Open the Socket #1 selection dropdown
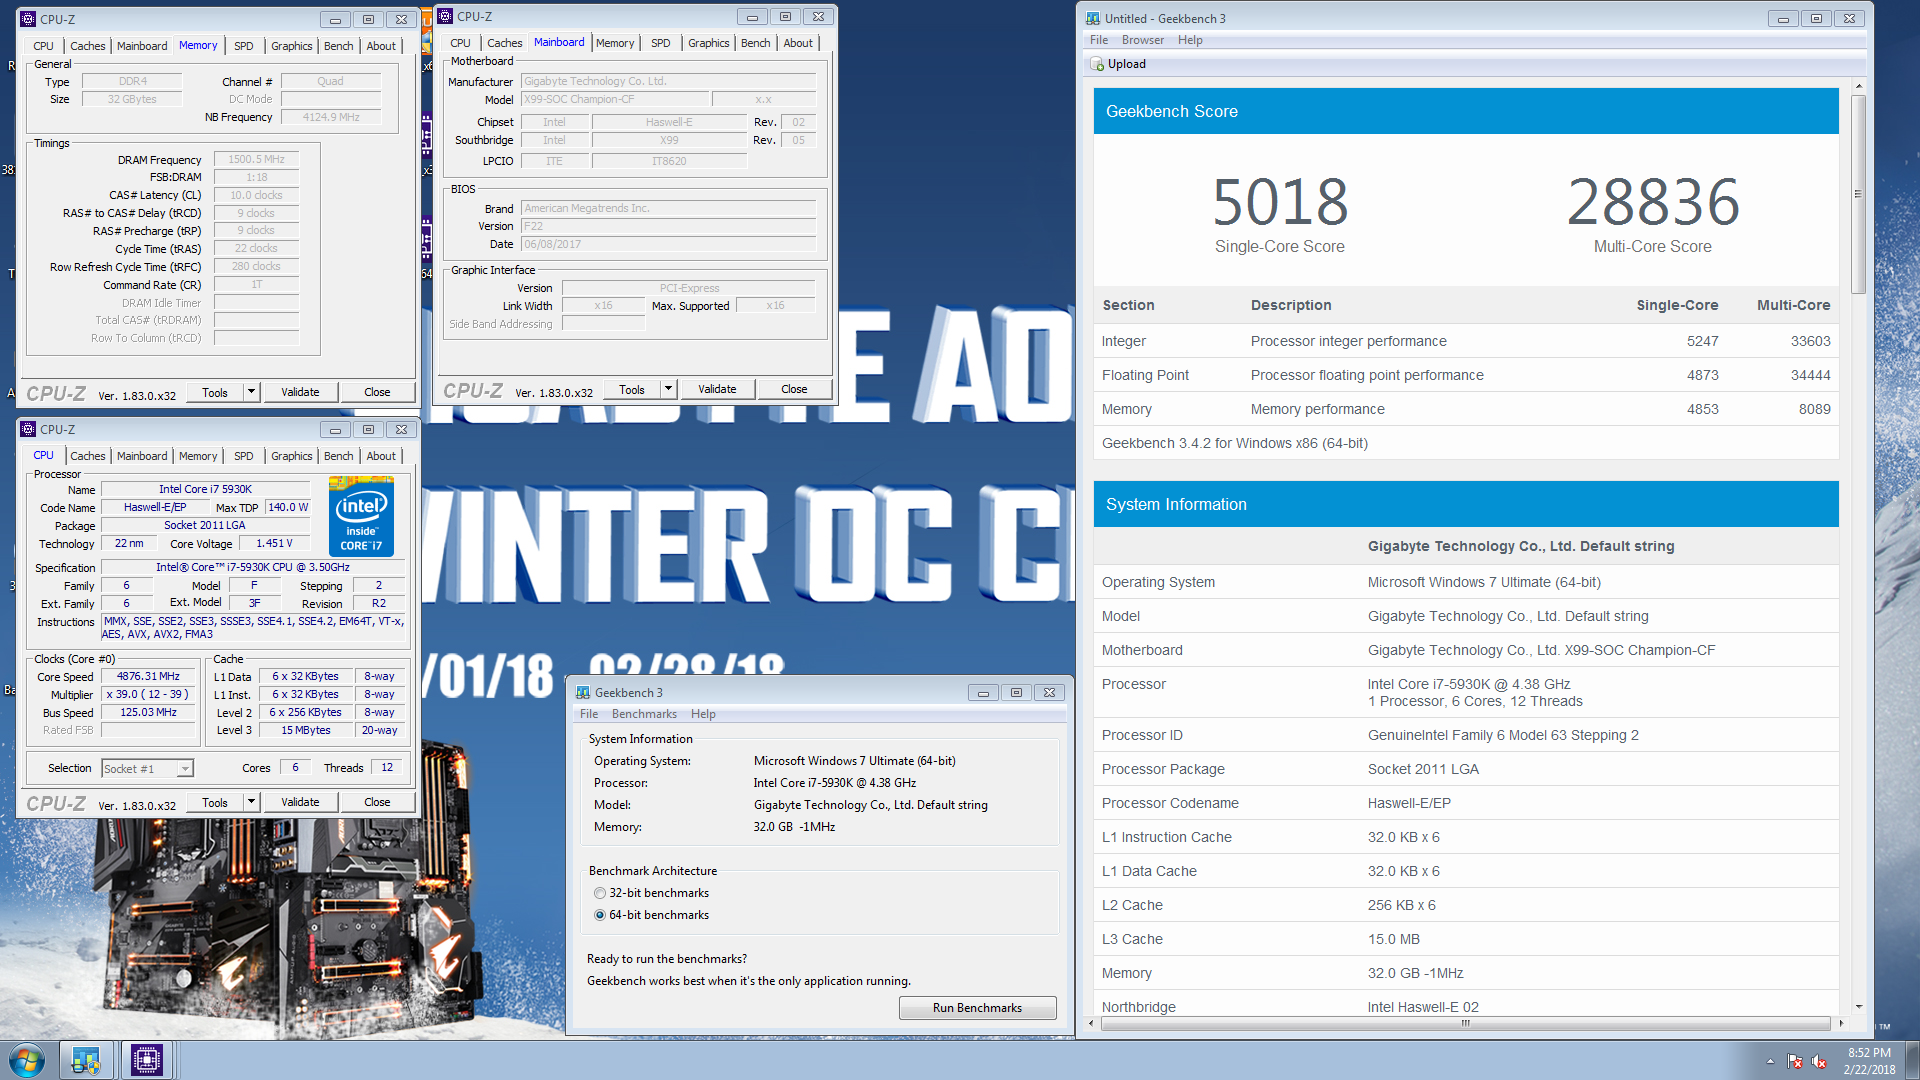Viewport: 1920px width, 1080px height. (185, 769)
